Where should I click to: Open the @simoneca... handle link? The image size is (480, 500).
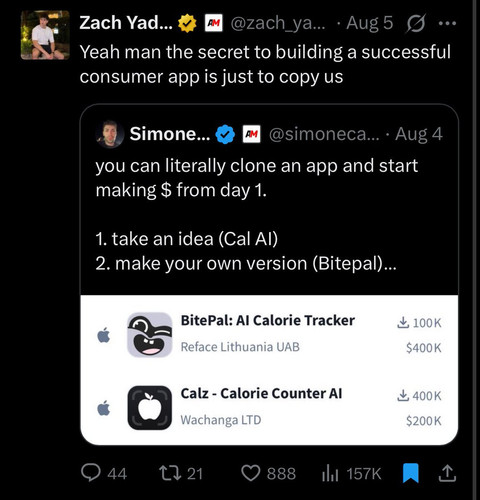[x=324, y=134]
